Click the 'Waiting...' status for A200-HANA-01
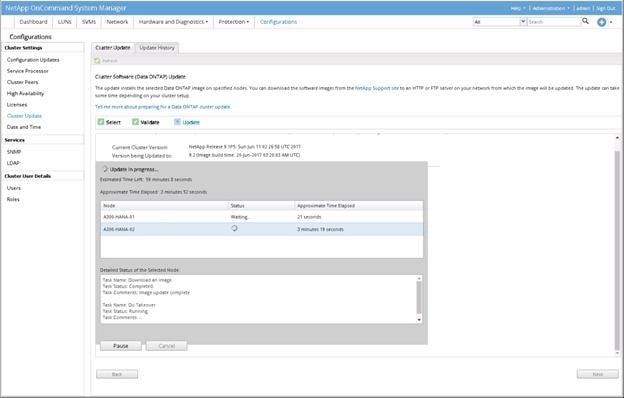Image resolution: width=624 pixels, height=398 pixels. pyautogui.click(x=240, y=217)
